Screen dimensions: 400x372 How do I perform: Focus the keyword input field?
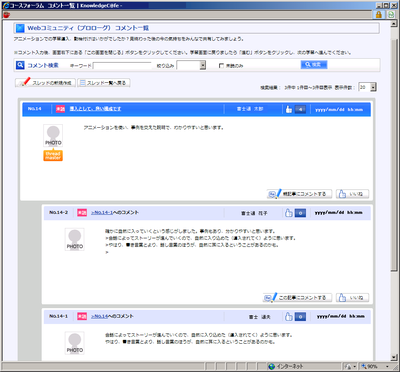[x=122, y=66]
